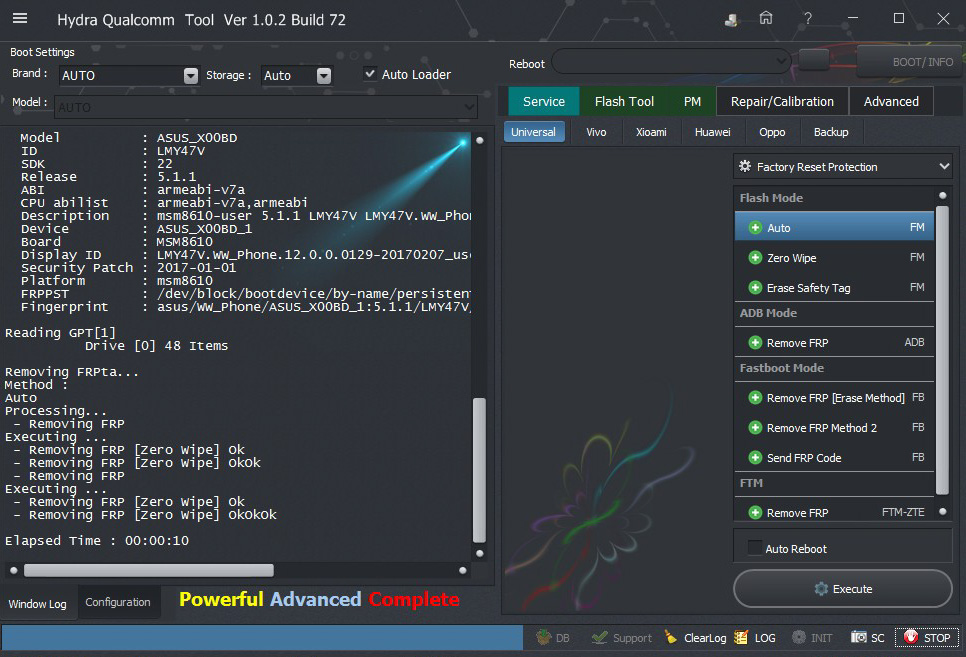Click green plus icon beside Remove FRP ADB

point(755,342)
